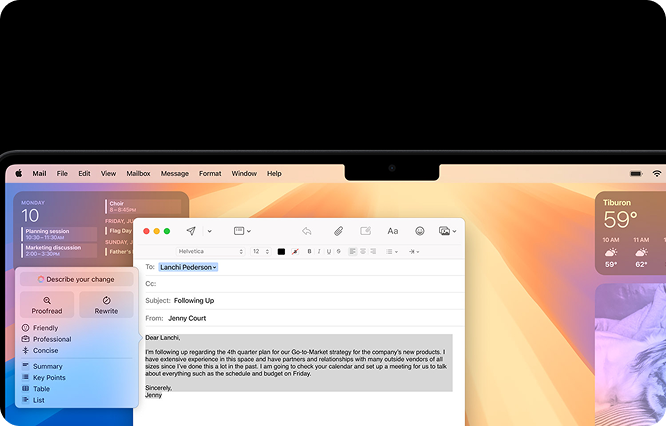The height and width of the screenshot is (426, 666).
Task: Click the attach file paperclip icon
Action: coord(338,231)
